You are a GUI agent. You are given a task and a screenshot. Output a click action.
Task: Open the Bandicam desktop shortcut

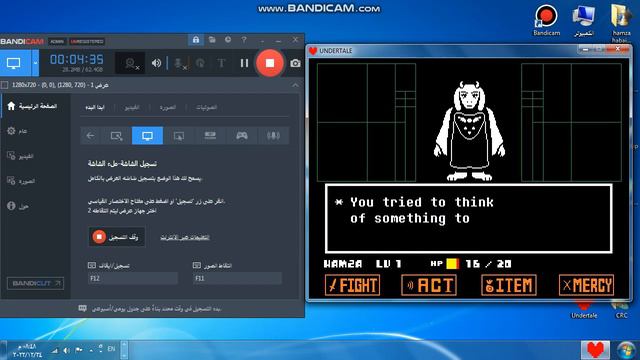point(547,20)
